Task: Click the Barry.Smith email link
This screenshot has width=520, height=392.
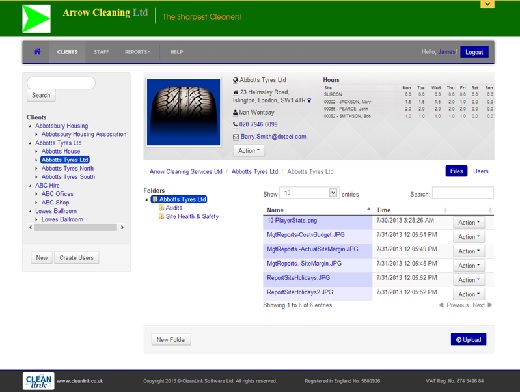Action: [273, 137]
